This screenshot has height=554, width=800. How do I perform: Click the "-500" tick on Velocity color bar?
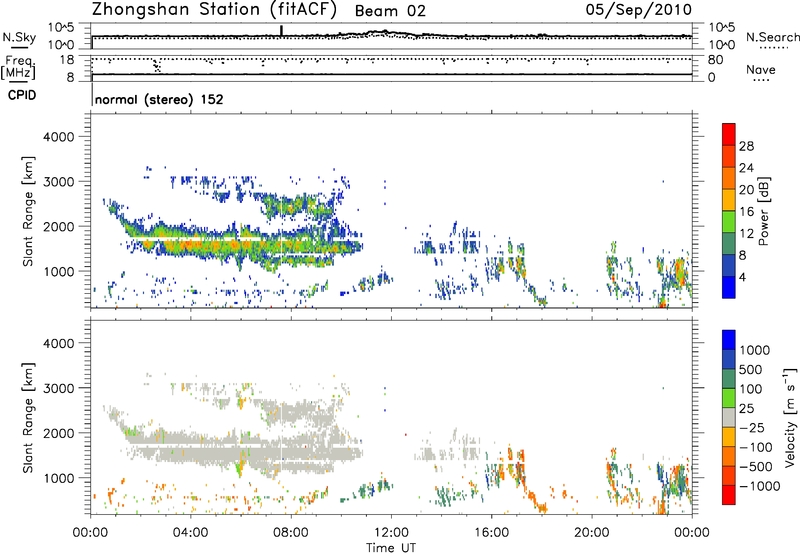757,467
